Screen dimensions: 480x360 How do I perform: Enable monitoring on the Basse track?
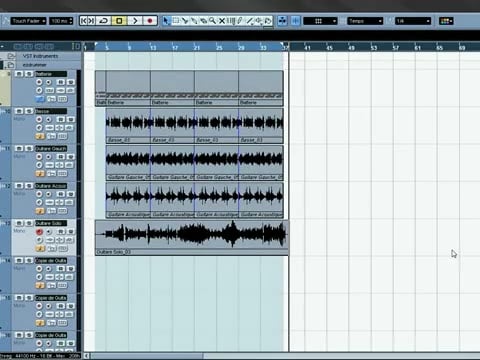click(x=49, y=119)
